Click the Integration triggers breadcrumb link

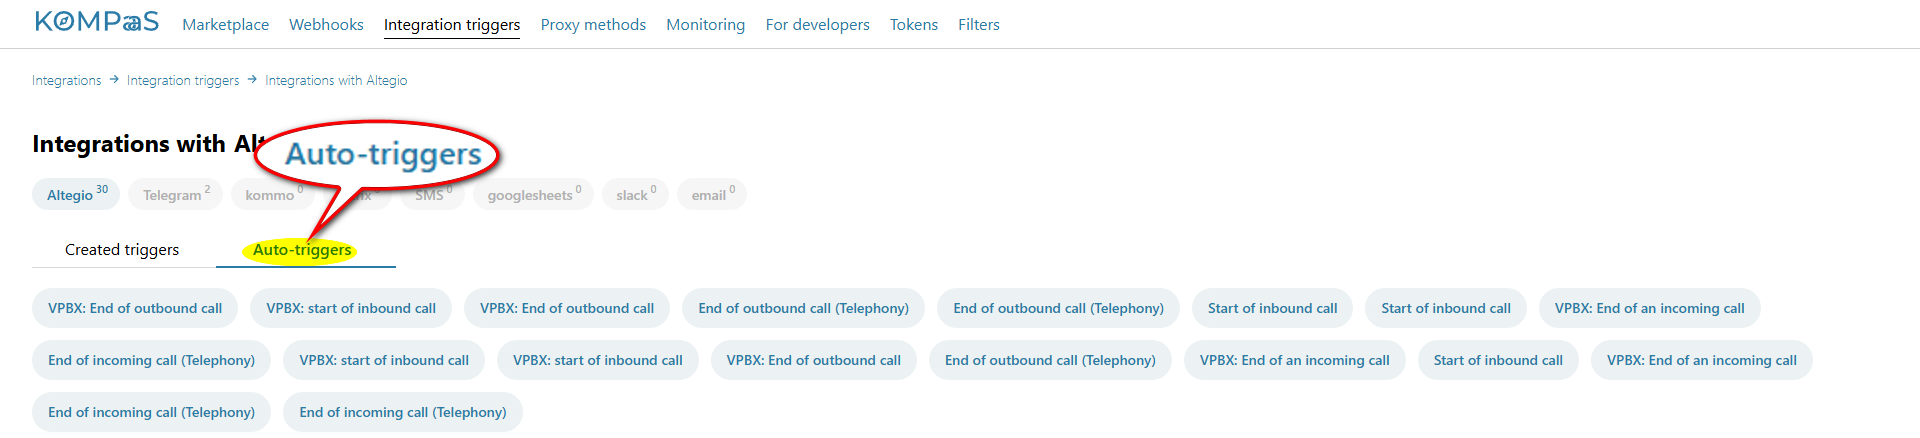(x=183, y=80)
